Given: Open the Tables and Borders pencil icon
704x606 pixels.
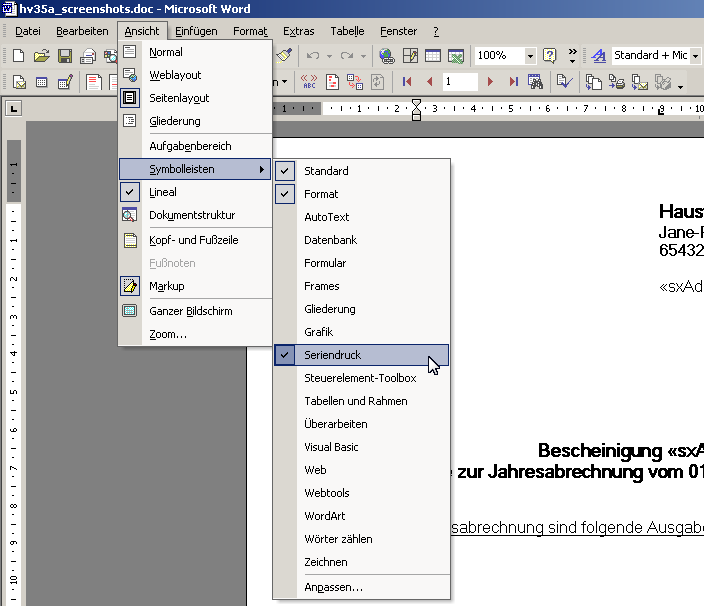Looking at the screenshot, I should pos(410,56).
